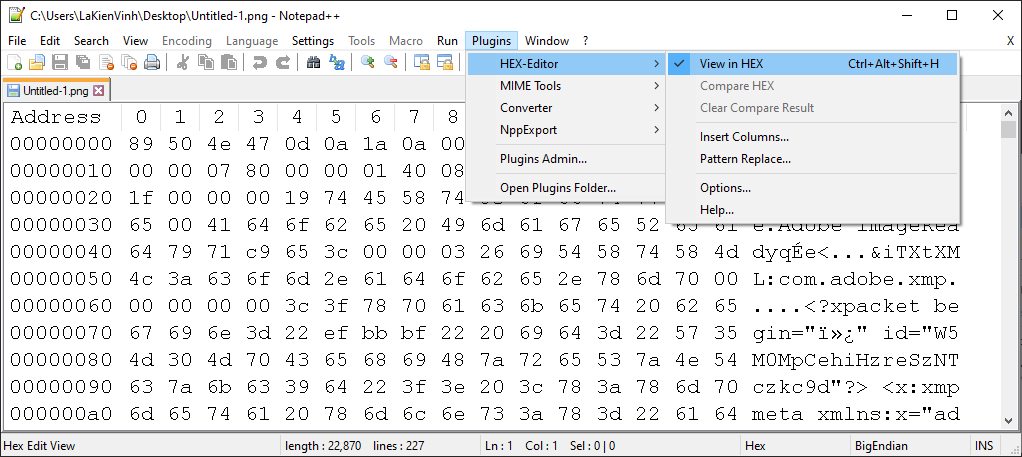Click the Close document toolbar icon

click(106, 63)
